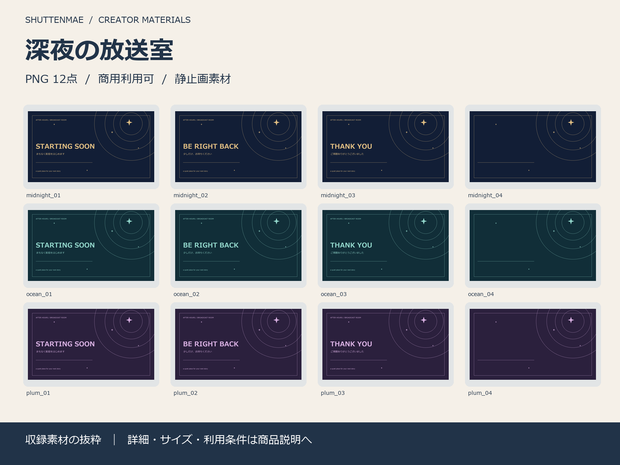
Task: Select the blank midnight_04 thumbnail
Action: click(533, 146)
